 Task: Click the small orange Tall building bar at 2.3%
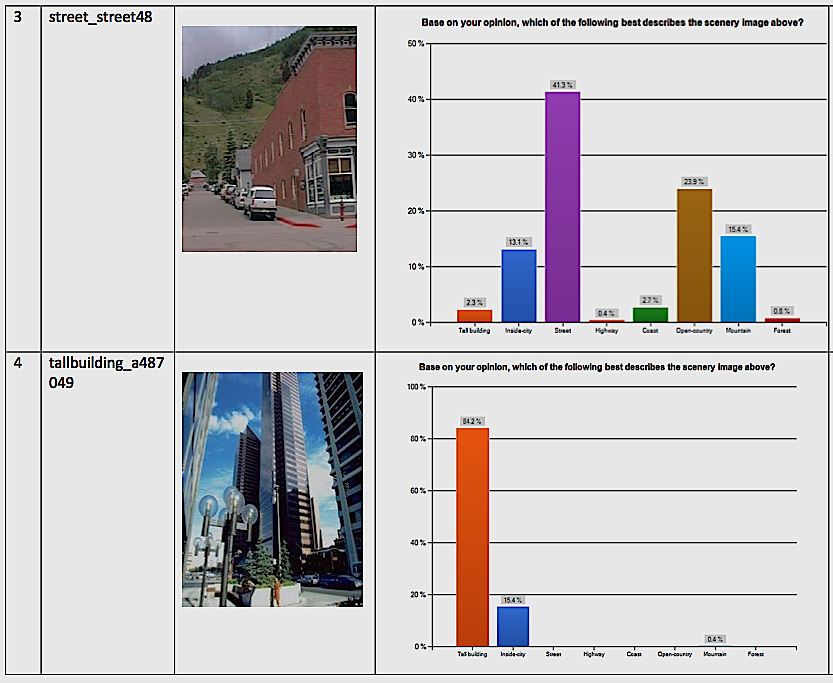474,316
